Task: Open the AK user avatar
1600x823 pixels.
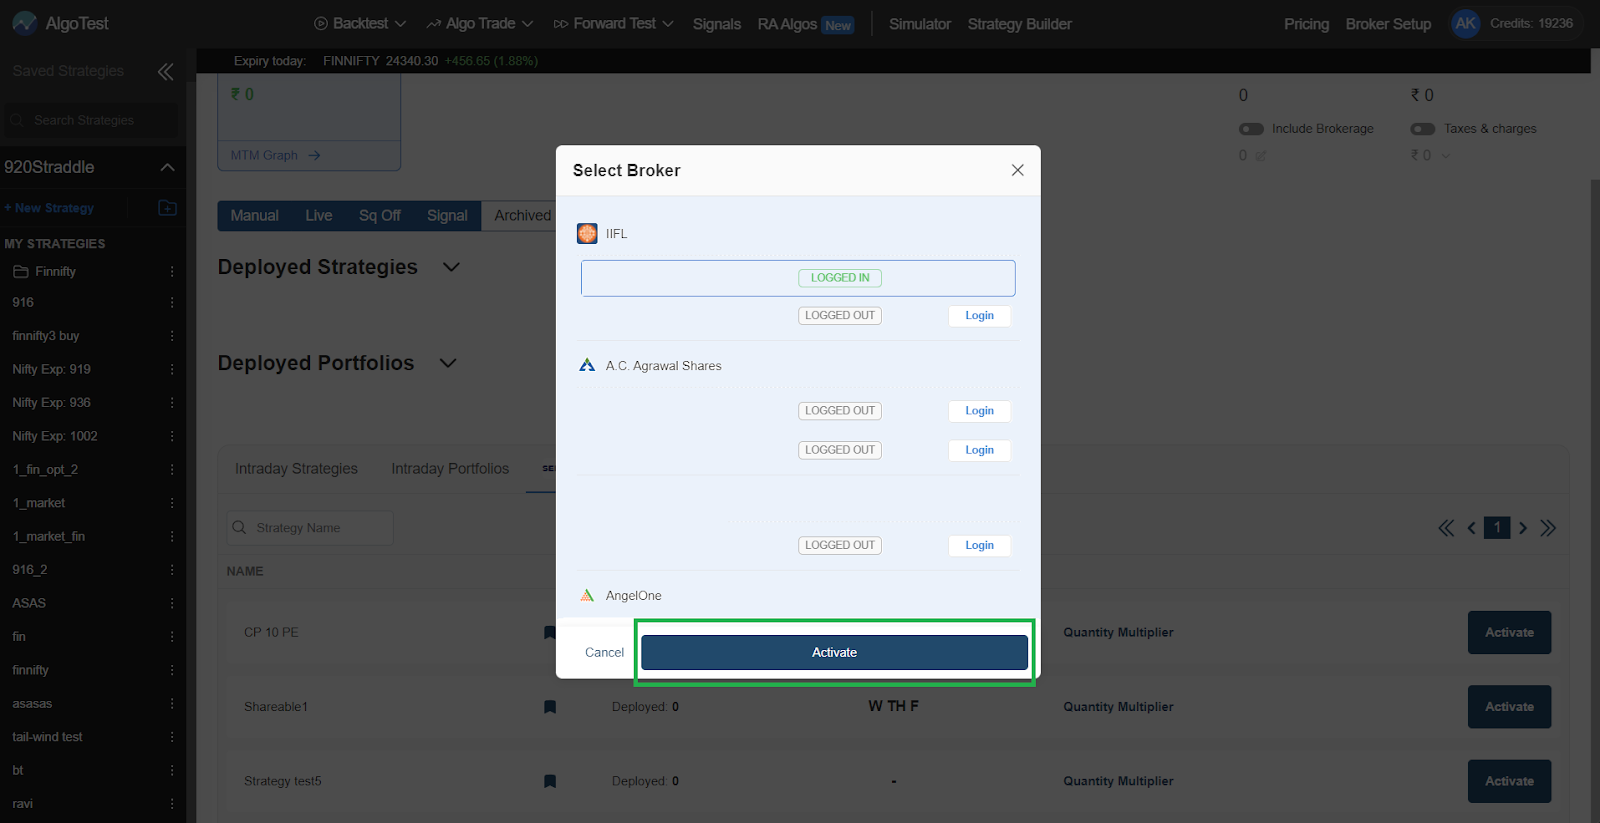Action: pyautogui.click(x=1466, y=23)
